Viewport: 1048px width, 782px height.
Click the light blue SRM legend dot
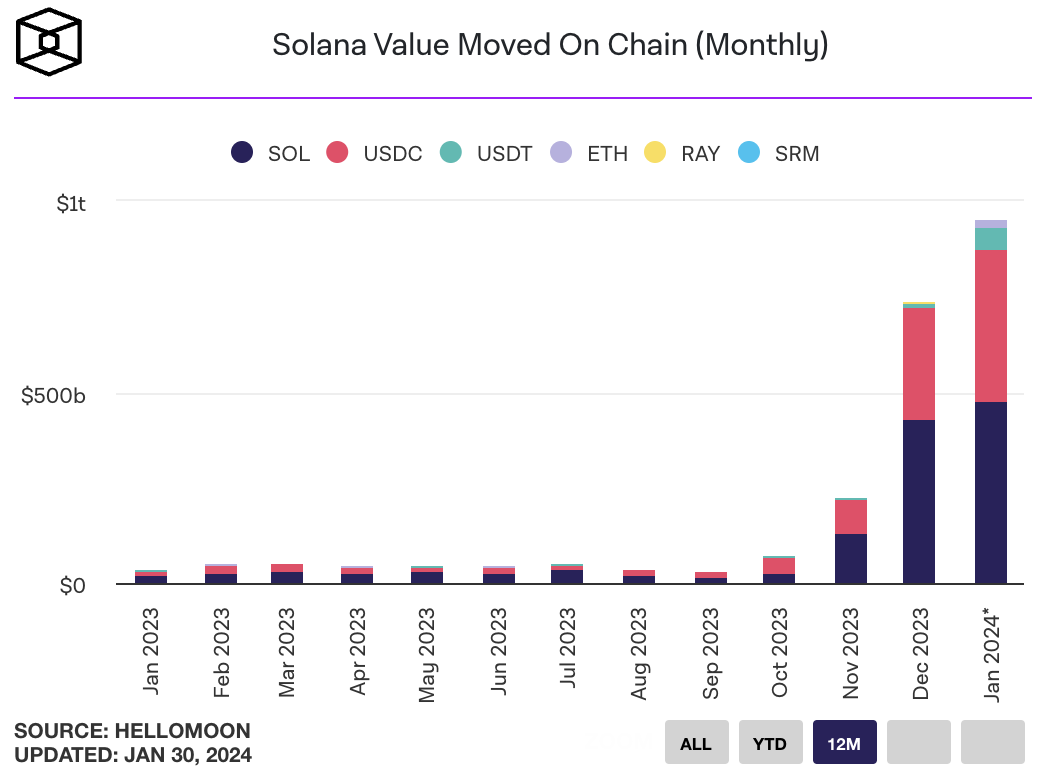pos(748,153)
